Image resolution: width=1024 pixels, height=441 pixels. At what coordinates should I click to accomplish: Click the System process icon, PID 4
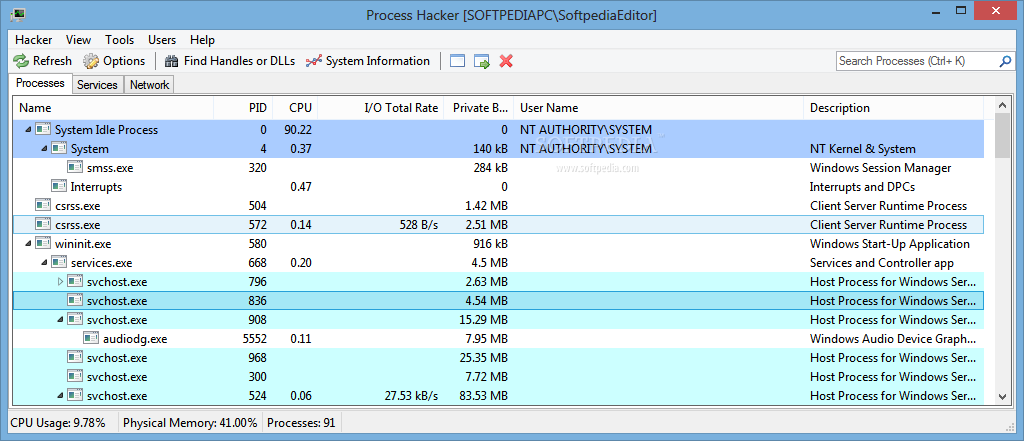point(59,148)
